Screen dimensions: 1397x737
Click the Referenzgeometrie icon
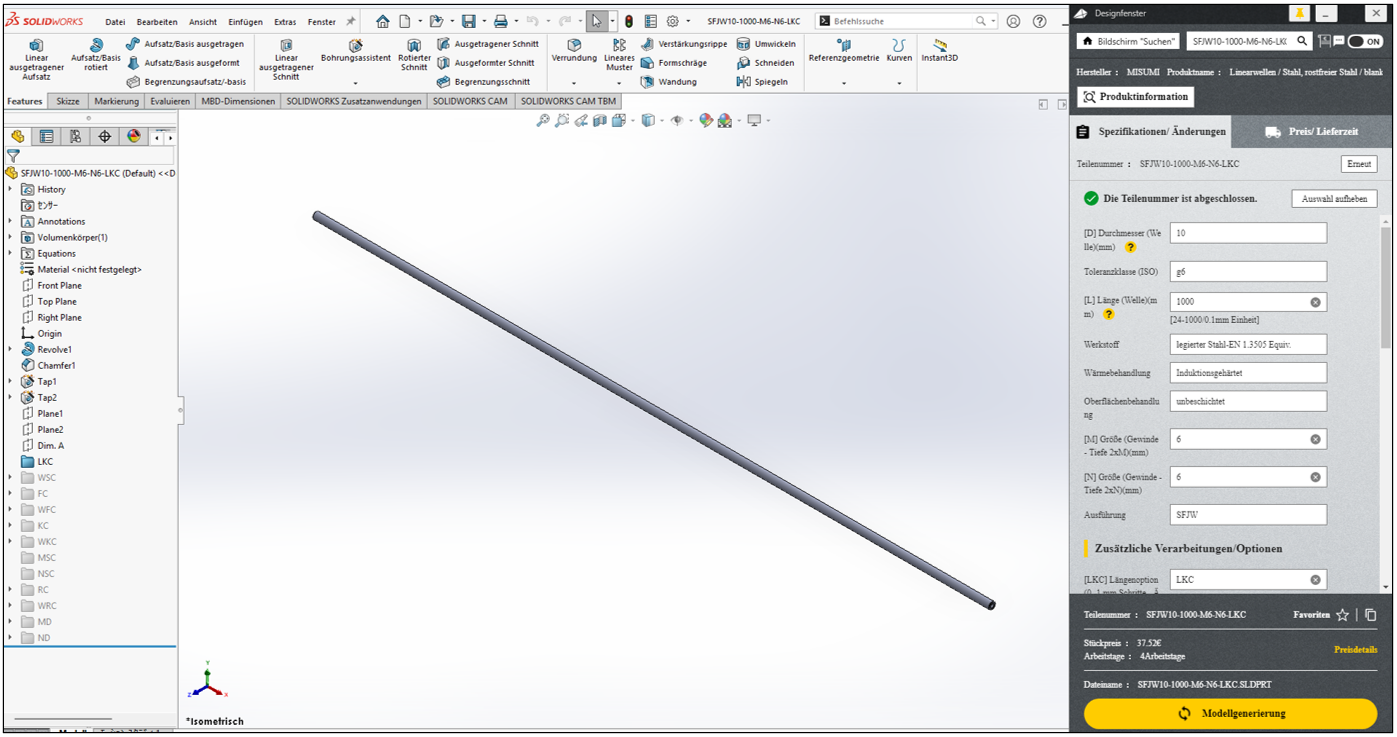[x=843, y=45]
